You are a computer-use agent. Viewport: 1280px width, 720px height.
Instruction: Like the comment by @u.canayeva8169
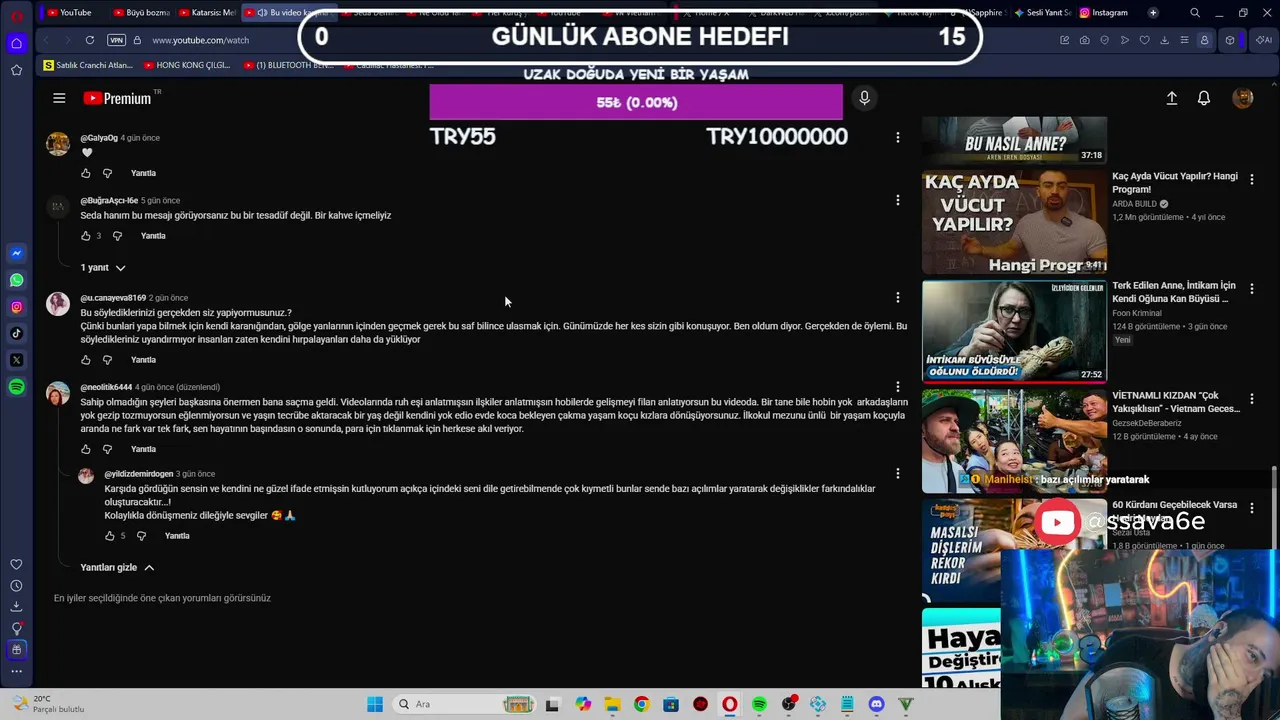pos(86,360)
